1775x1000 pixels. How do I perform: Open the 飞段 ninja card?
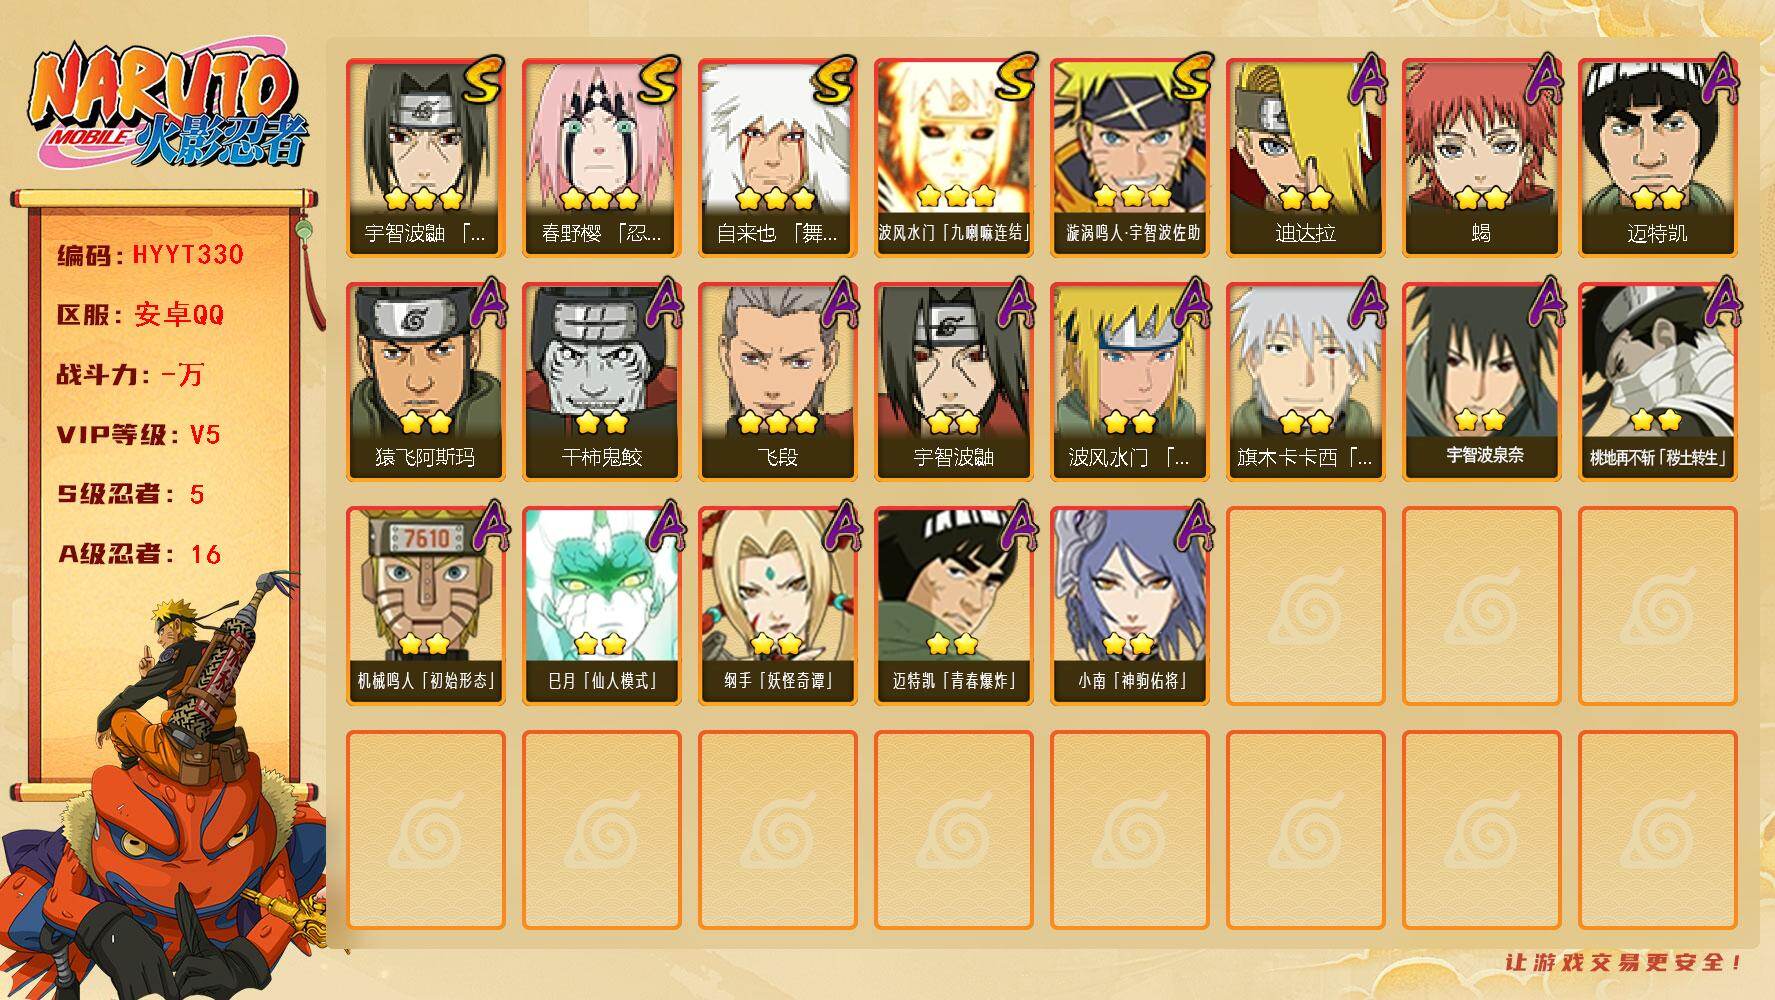pos(777,382)
